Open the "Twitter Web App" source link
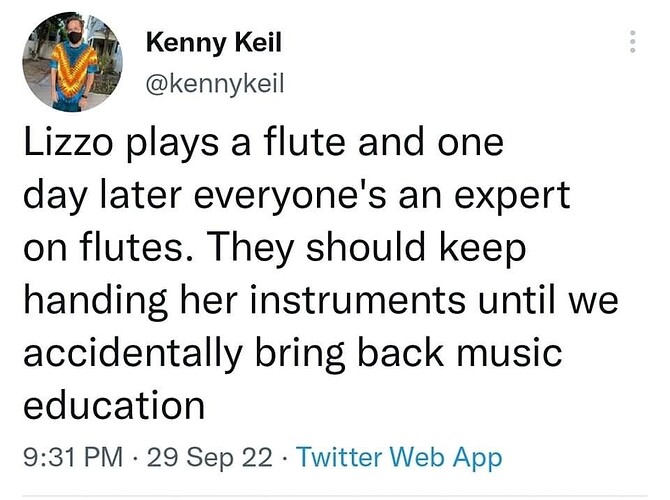Image resolution: width=670 pixels, height=500 pixels. coord(400,458)
